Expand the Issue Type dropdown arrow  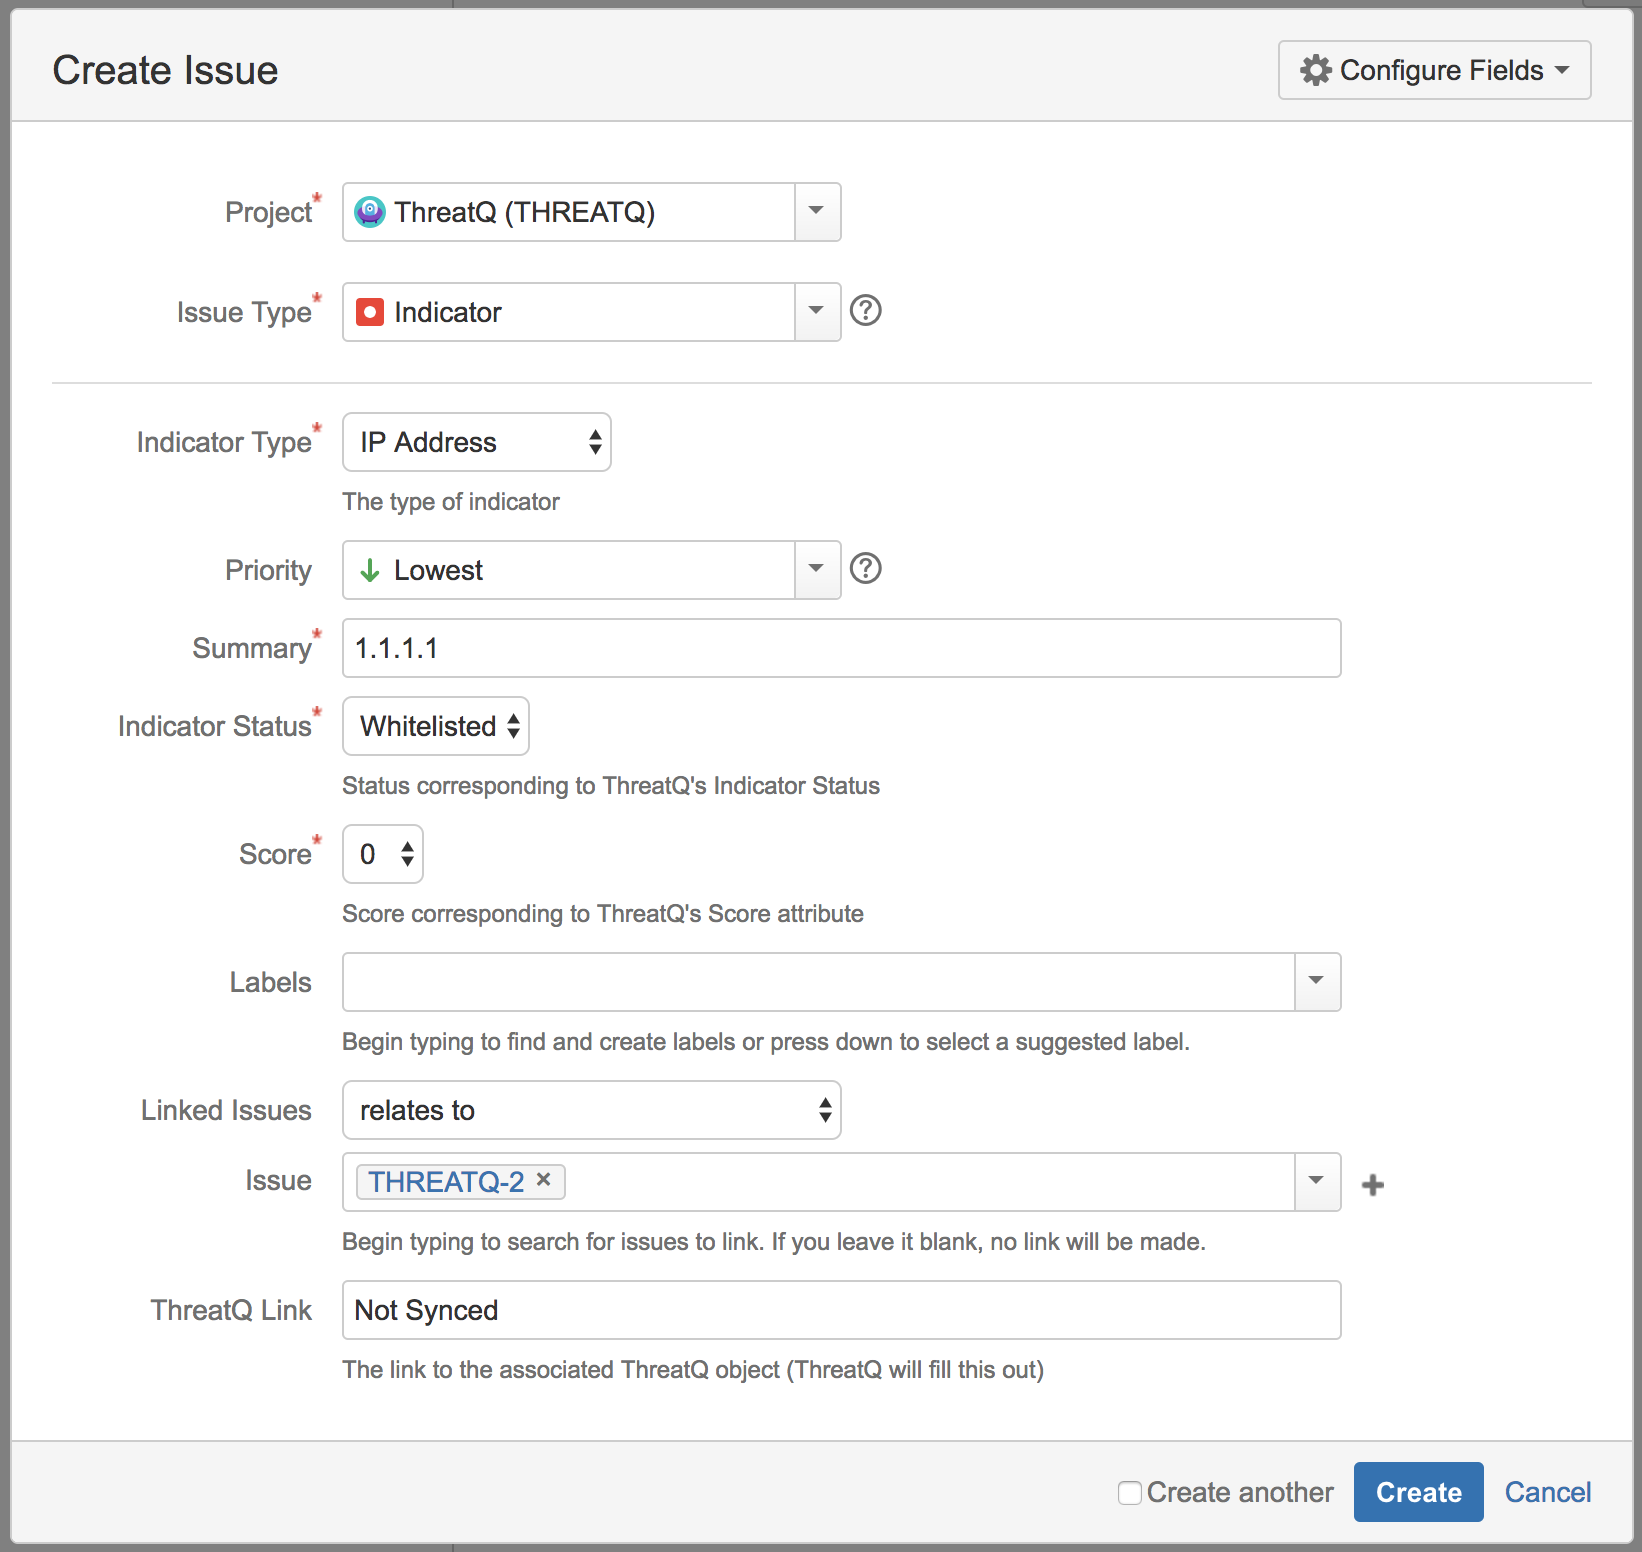point(817,312)
